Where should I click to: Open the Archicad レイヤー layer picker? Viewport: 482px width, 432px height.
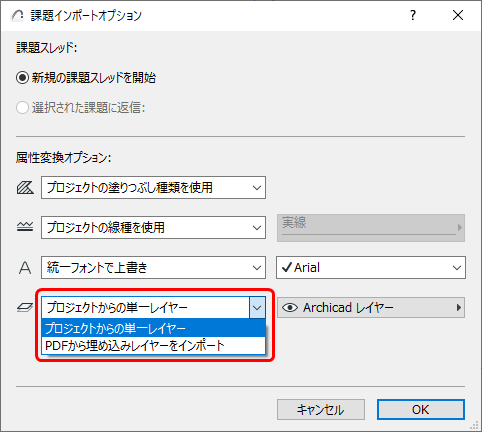coord(371,307)
